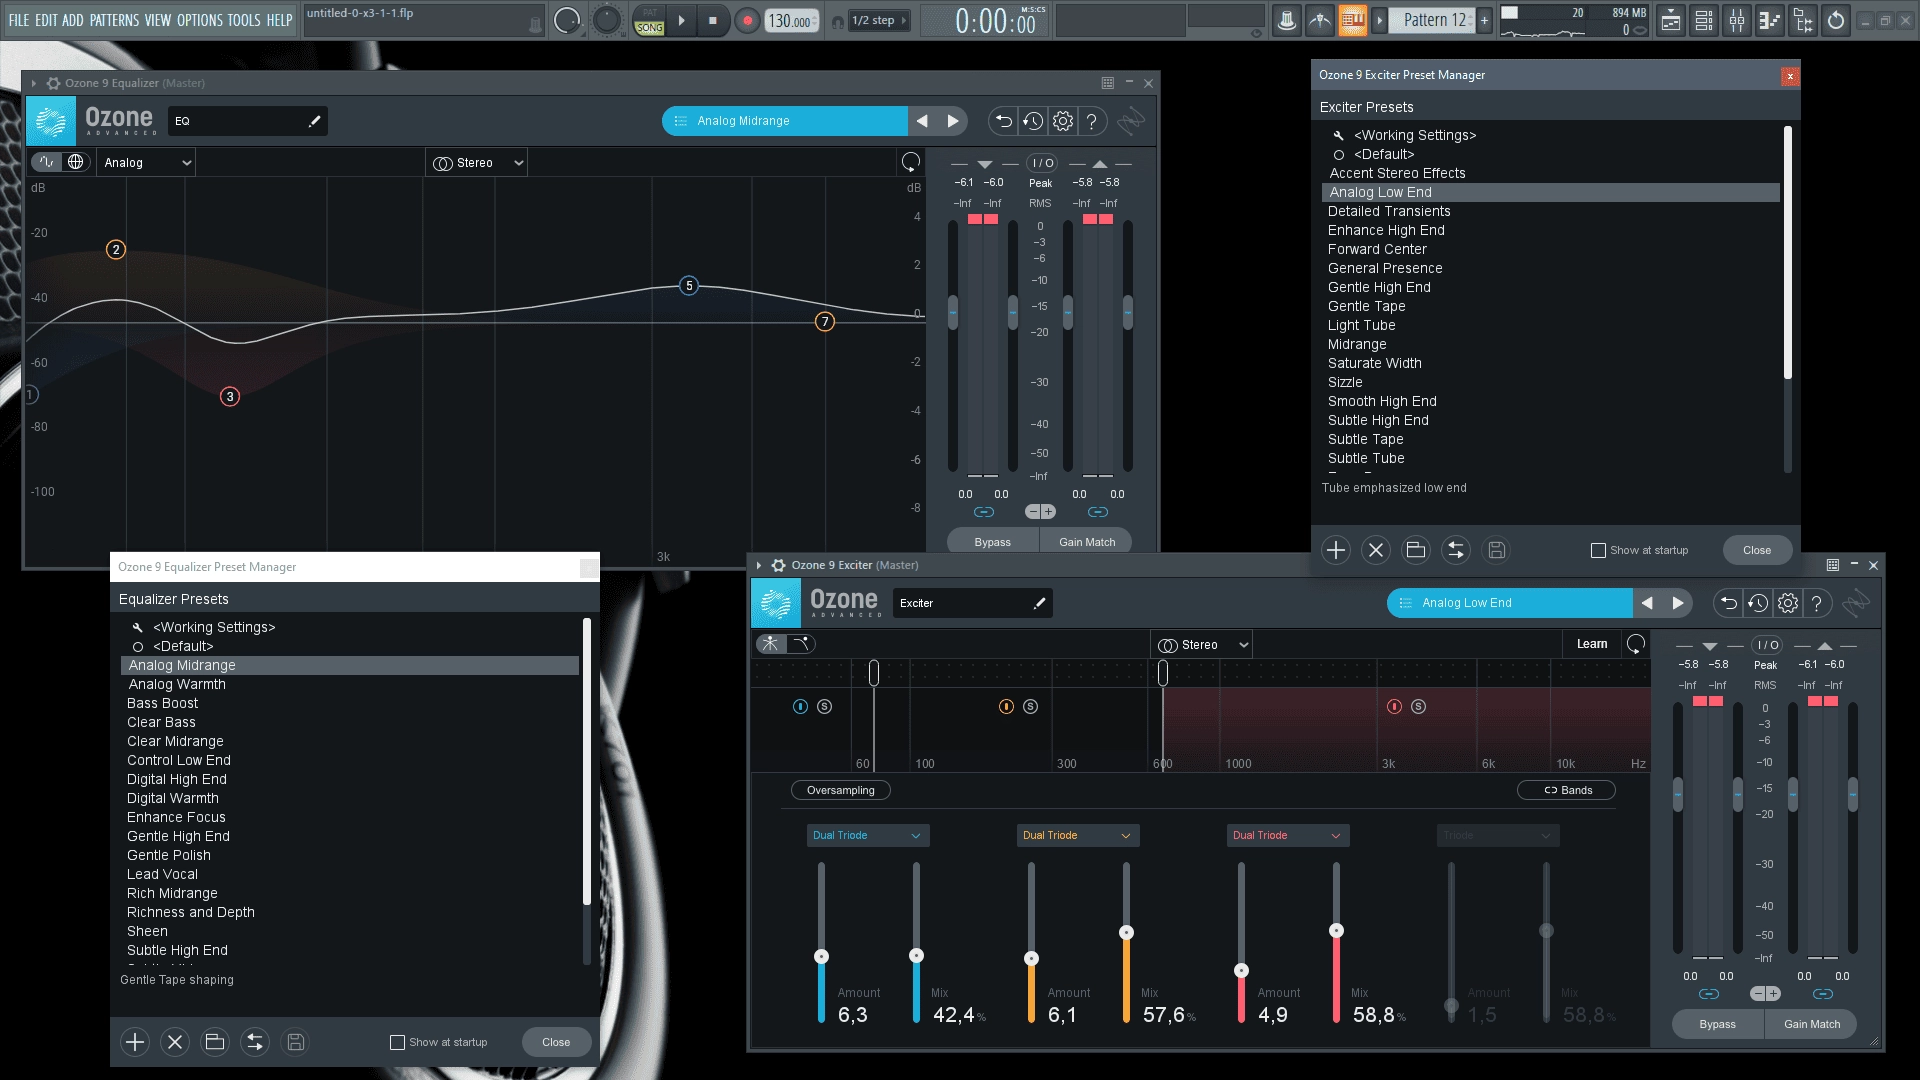Delete preset in Equalizer Preset Manager
1920x1080 pixels.
(x=175, y=1042)
